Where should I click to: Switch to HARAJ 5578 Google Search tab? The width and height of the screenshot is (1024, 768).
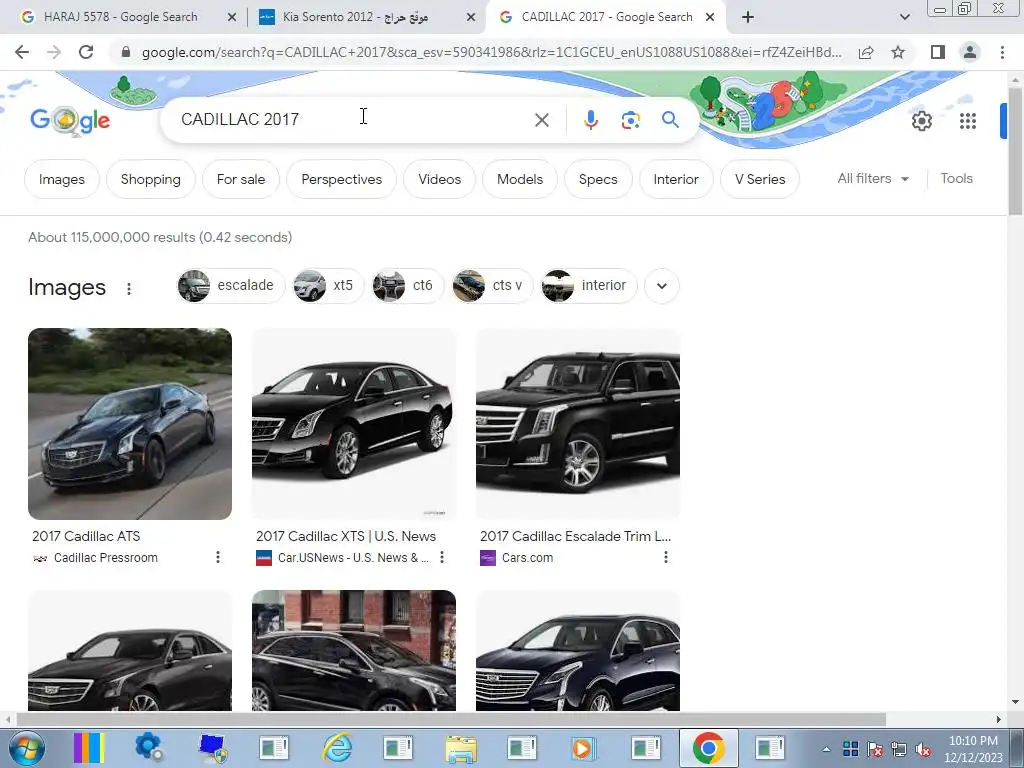[x=120, y=17]
